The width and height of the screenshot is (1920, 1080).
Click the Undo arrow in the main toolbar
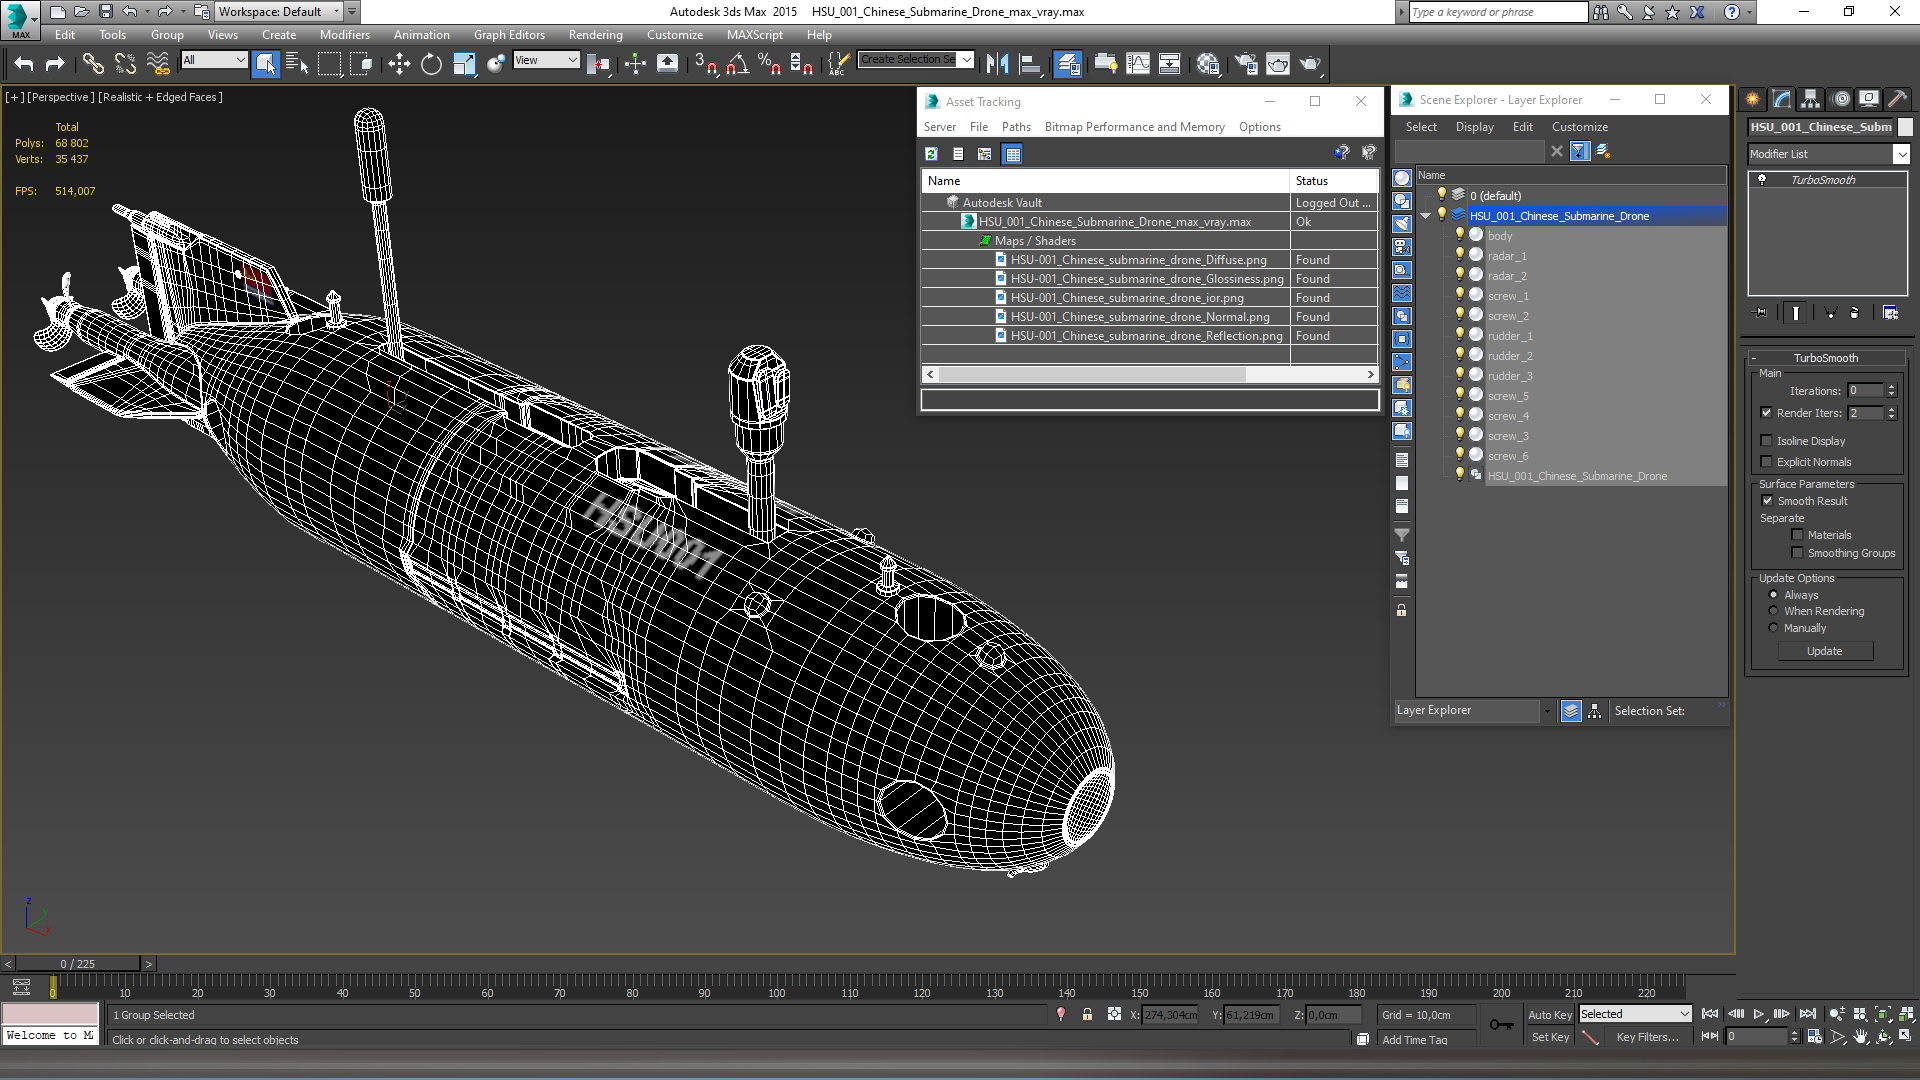point(24,64)
